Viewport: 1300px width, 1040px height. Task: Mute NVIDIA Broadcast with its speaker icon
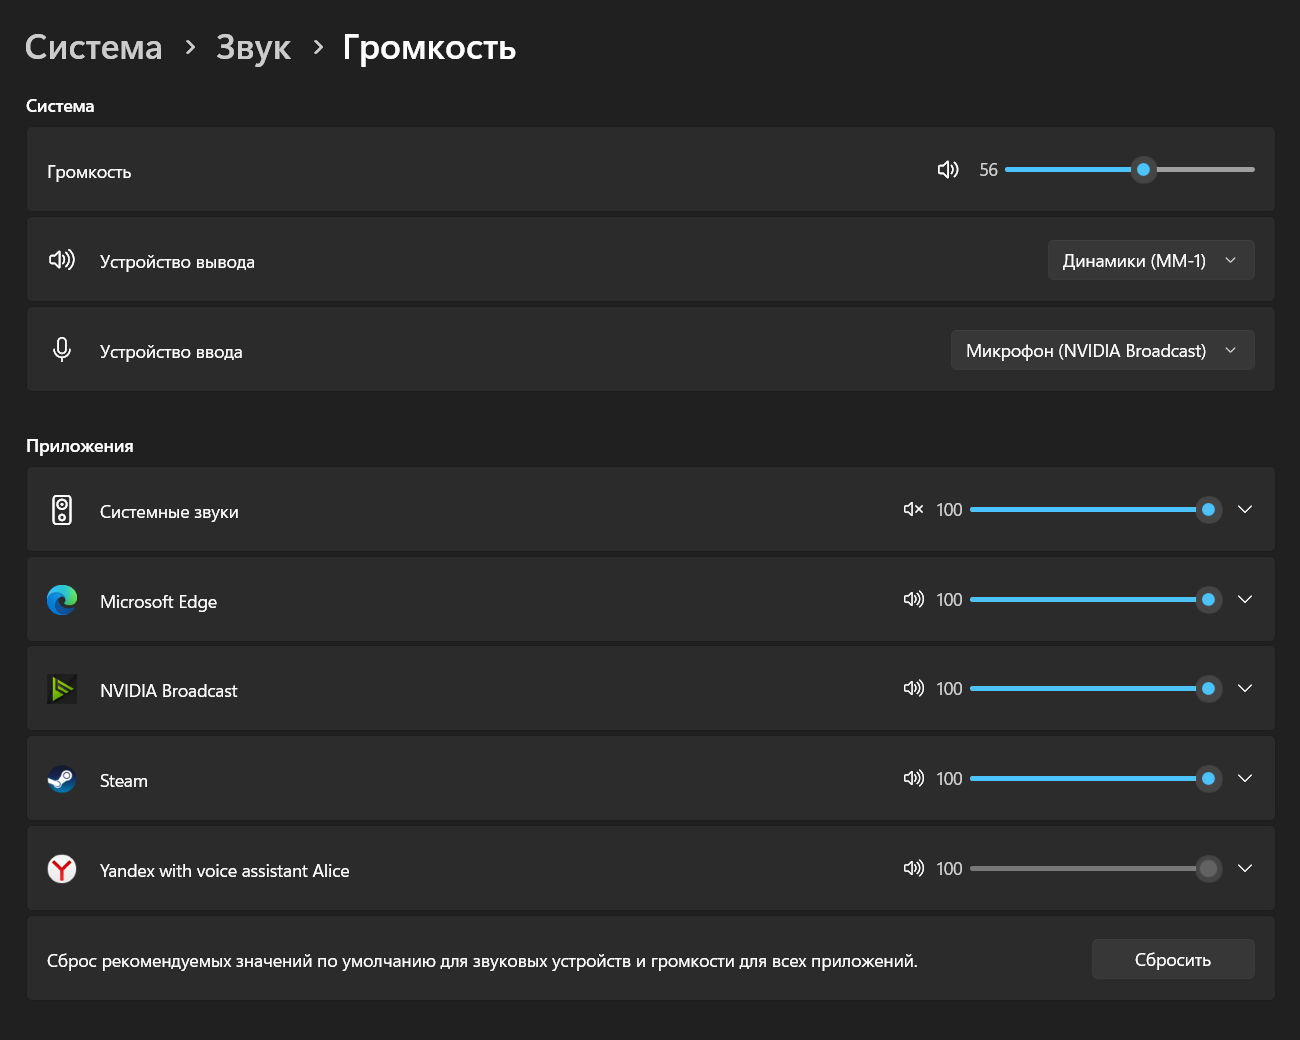click(913, 688)
